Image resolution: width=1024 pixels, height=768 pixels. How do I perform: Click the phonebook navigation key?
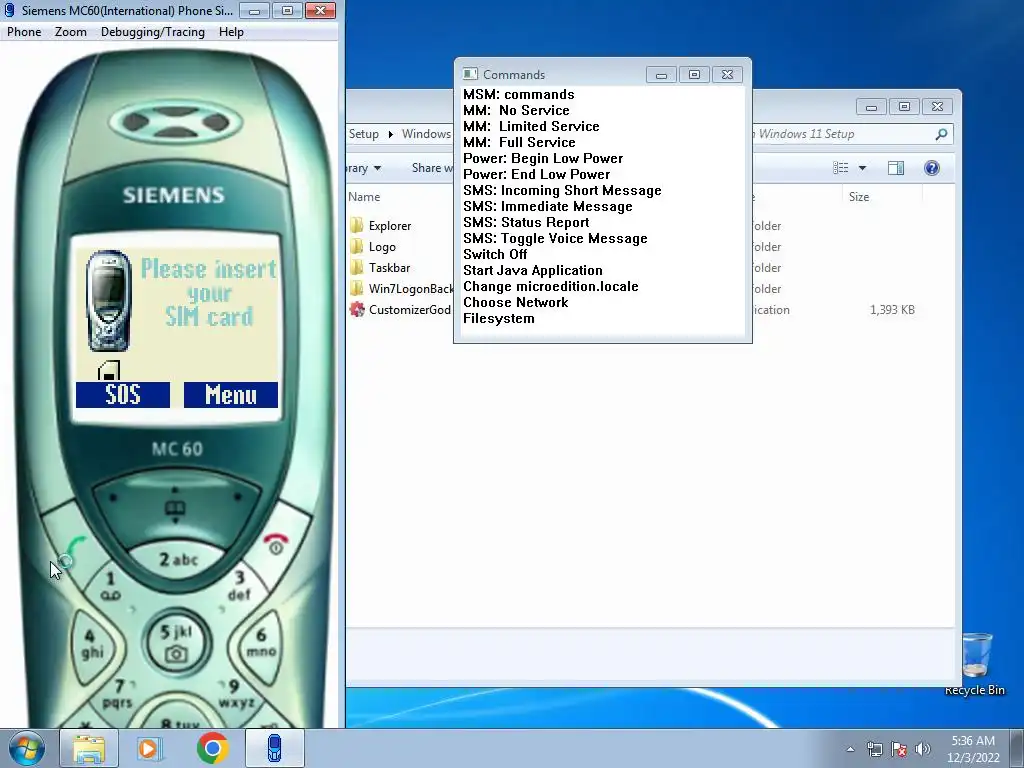tap(175, 507)
